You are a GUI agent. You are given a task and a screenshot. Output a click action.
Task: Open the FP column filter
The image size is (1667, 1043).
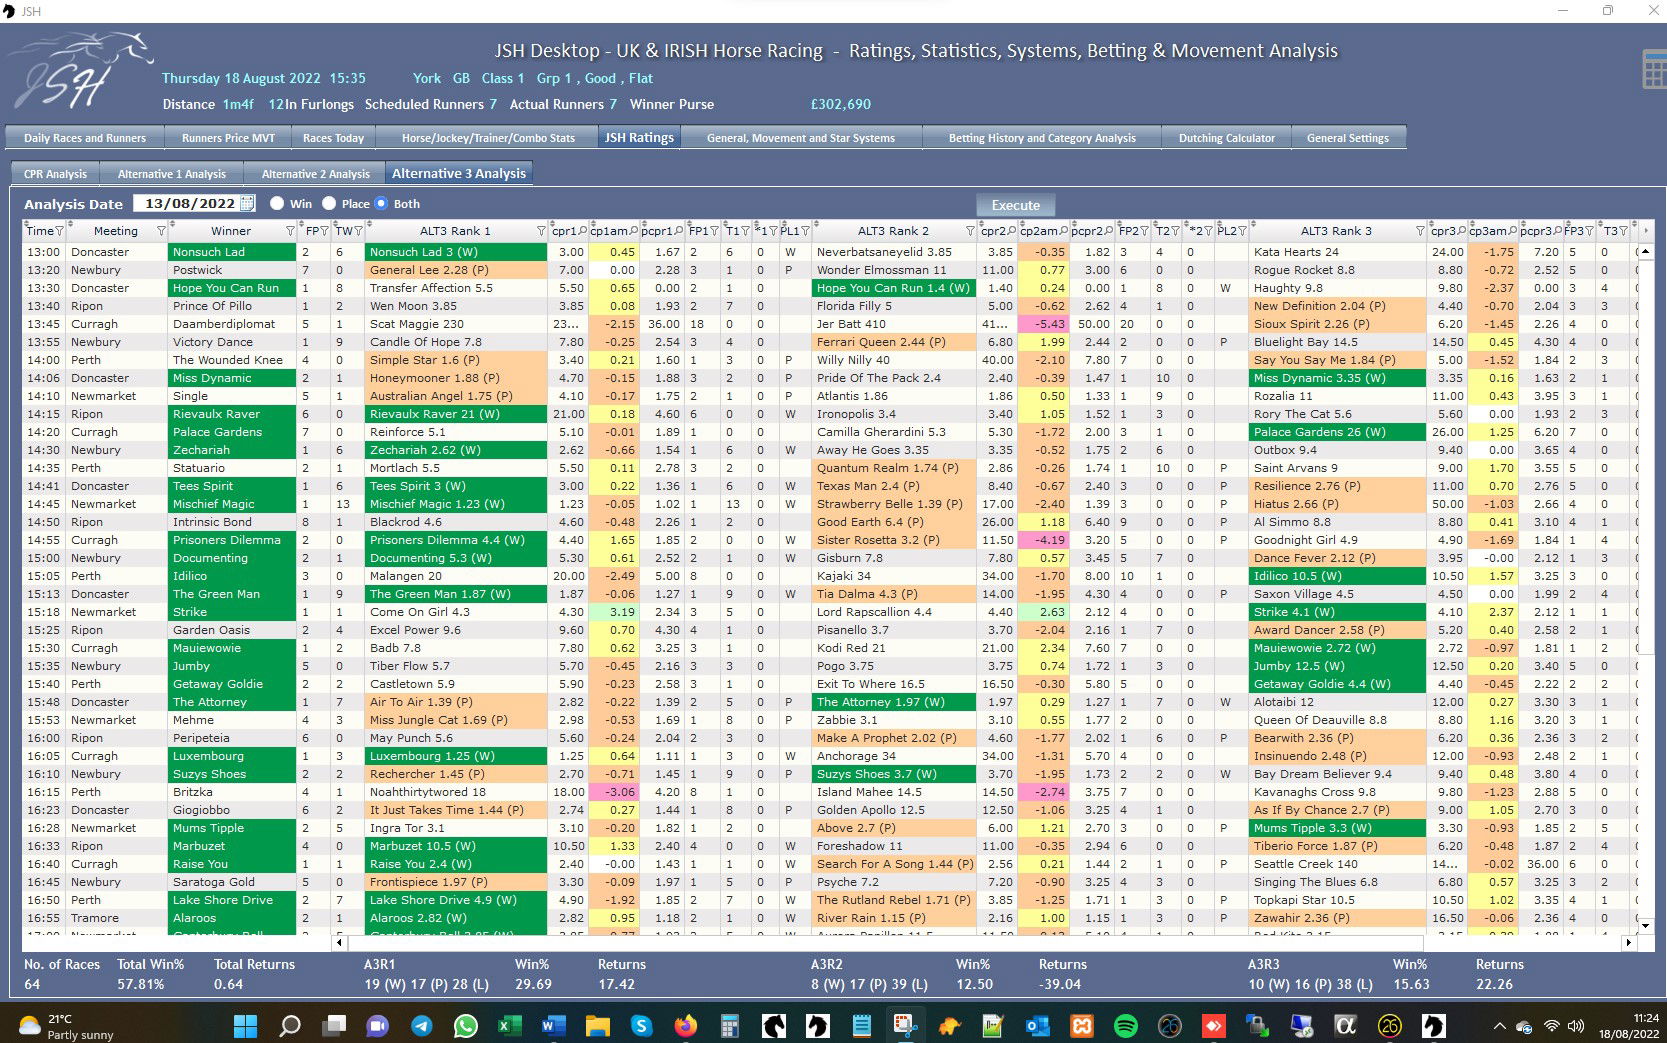click(325, 231)
